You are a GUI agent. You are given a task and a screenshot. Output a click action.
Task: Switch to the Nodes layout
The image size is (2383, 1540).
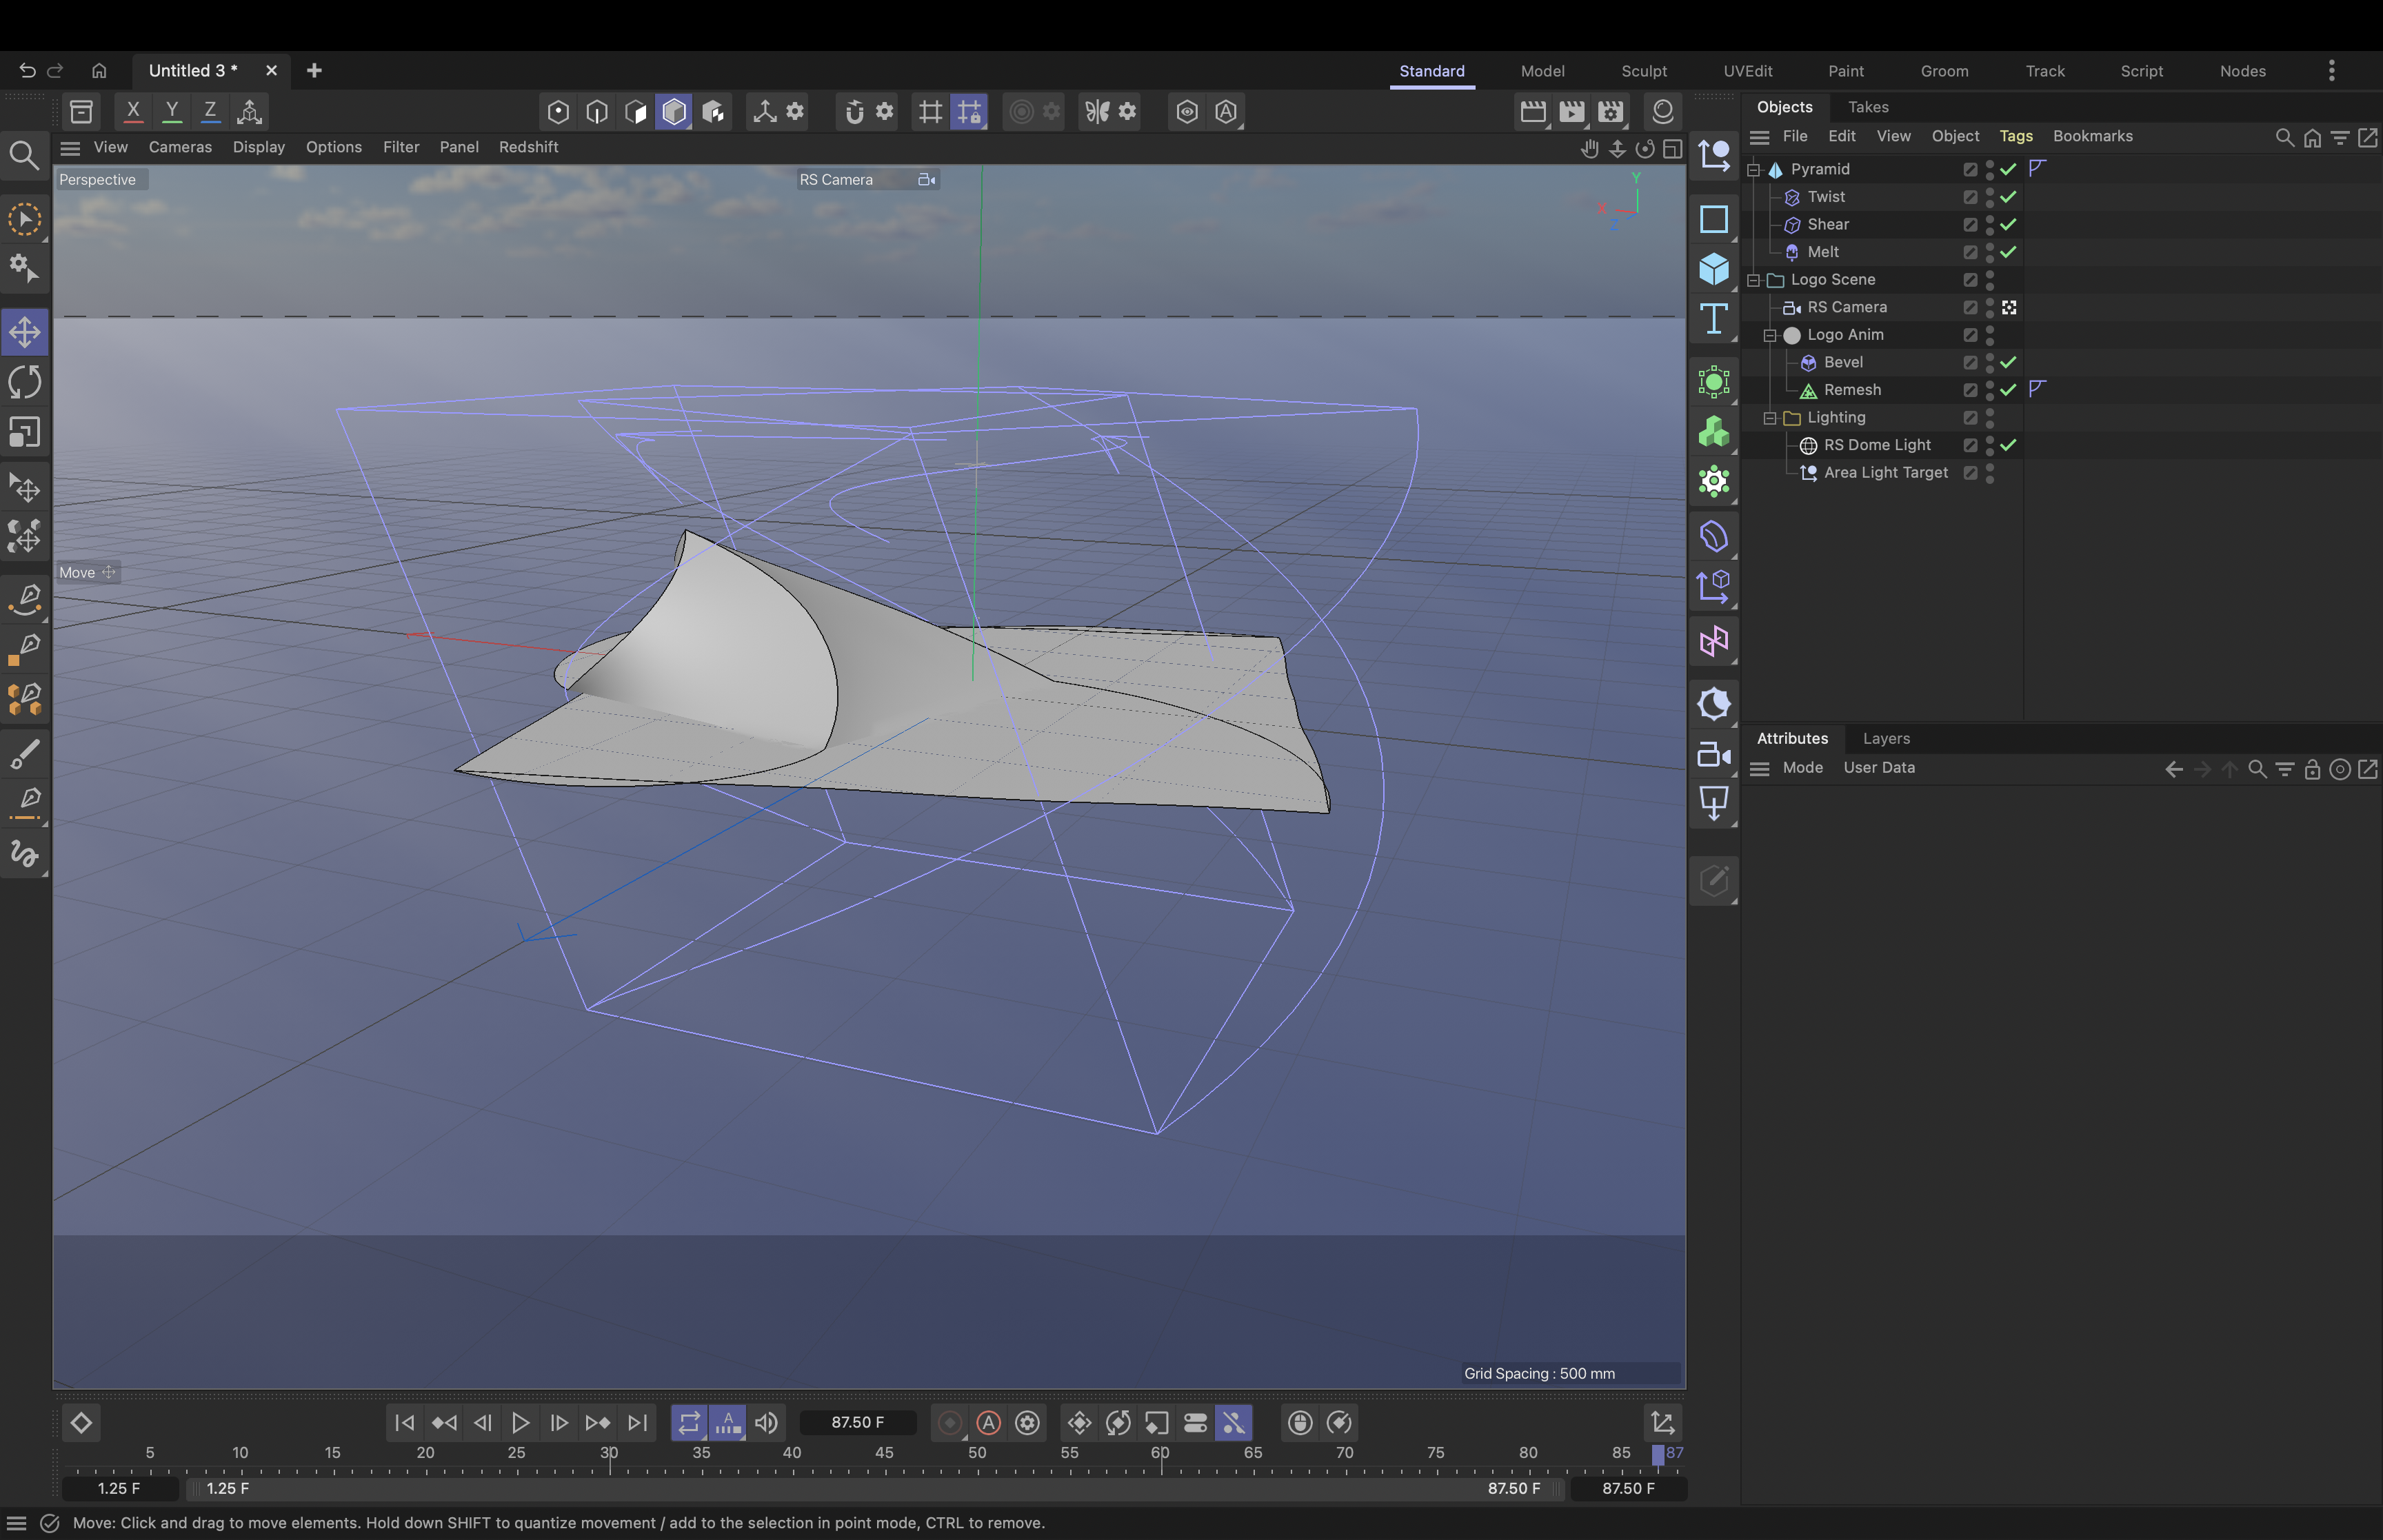pos(2242,71)
